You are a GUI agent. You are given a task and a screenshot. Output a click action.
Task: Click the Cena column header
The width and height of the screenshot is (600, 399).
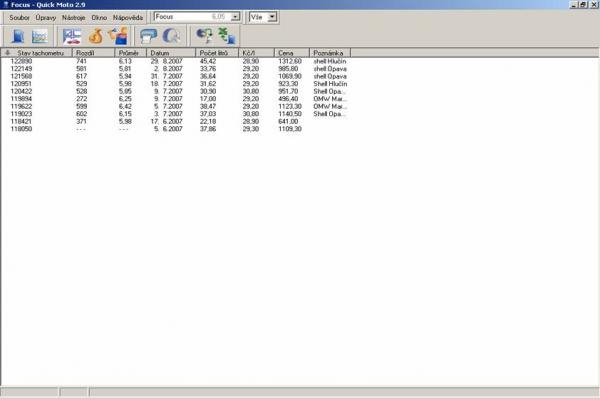tap(292, 53)
